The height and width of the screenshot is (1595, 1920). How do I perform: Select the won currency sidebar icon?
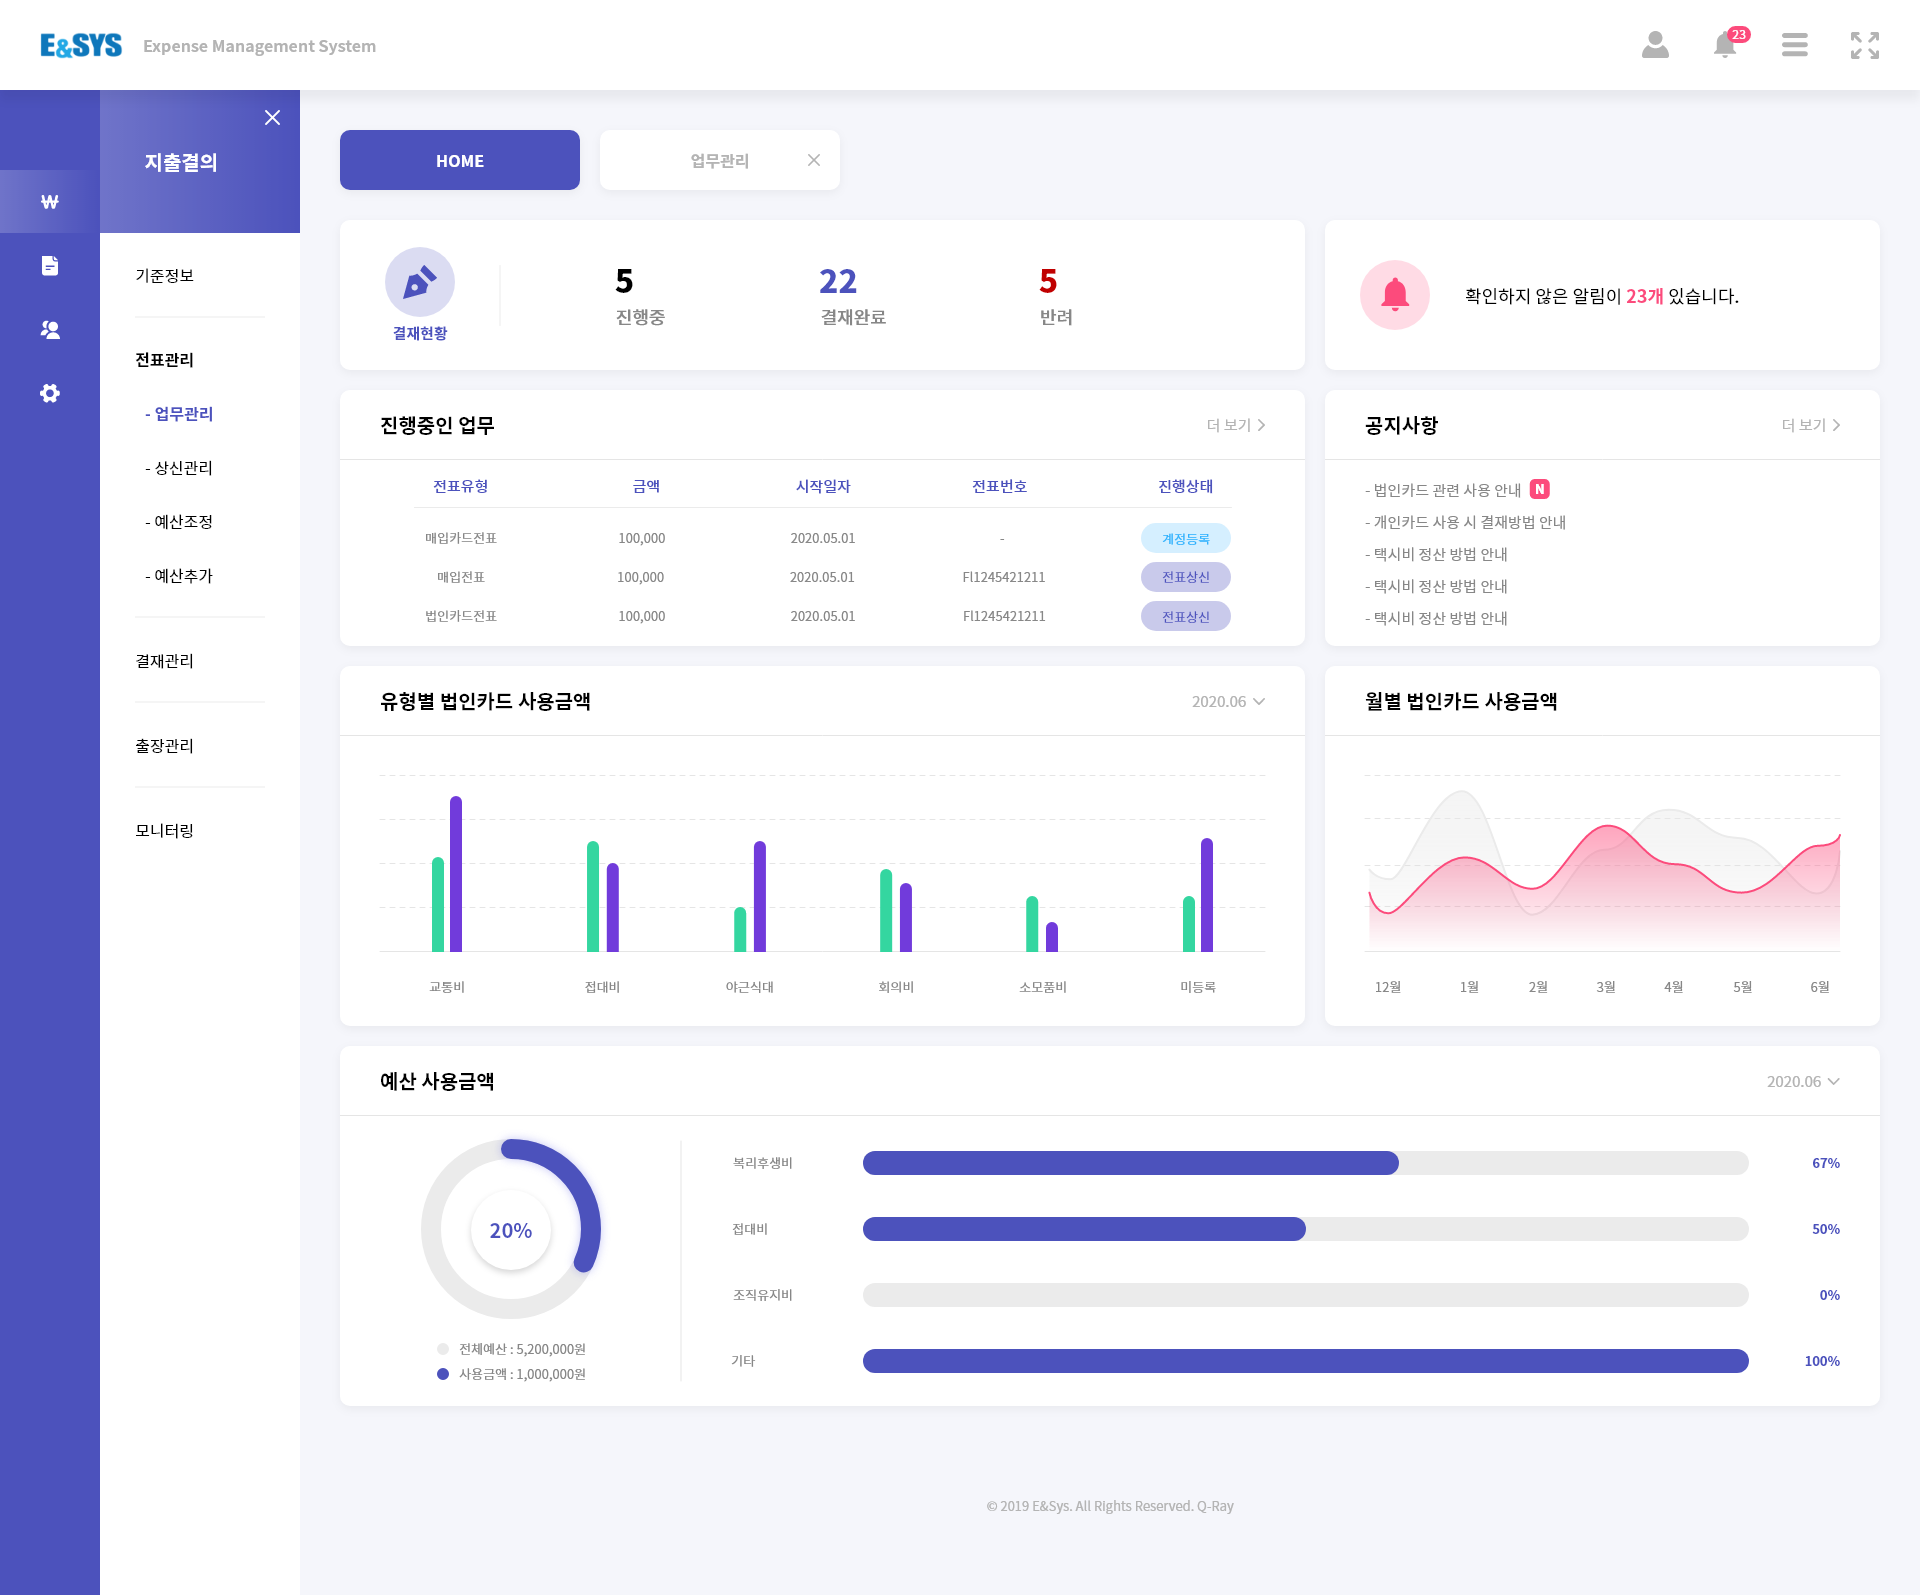point(50,202)
